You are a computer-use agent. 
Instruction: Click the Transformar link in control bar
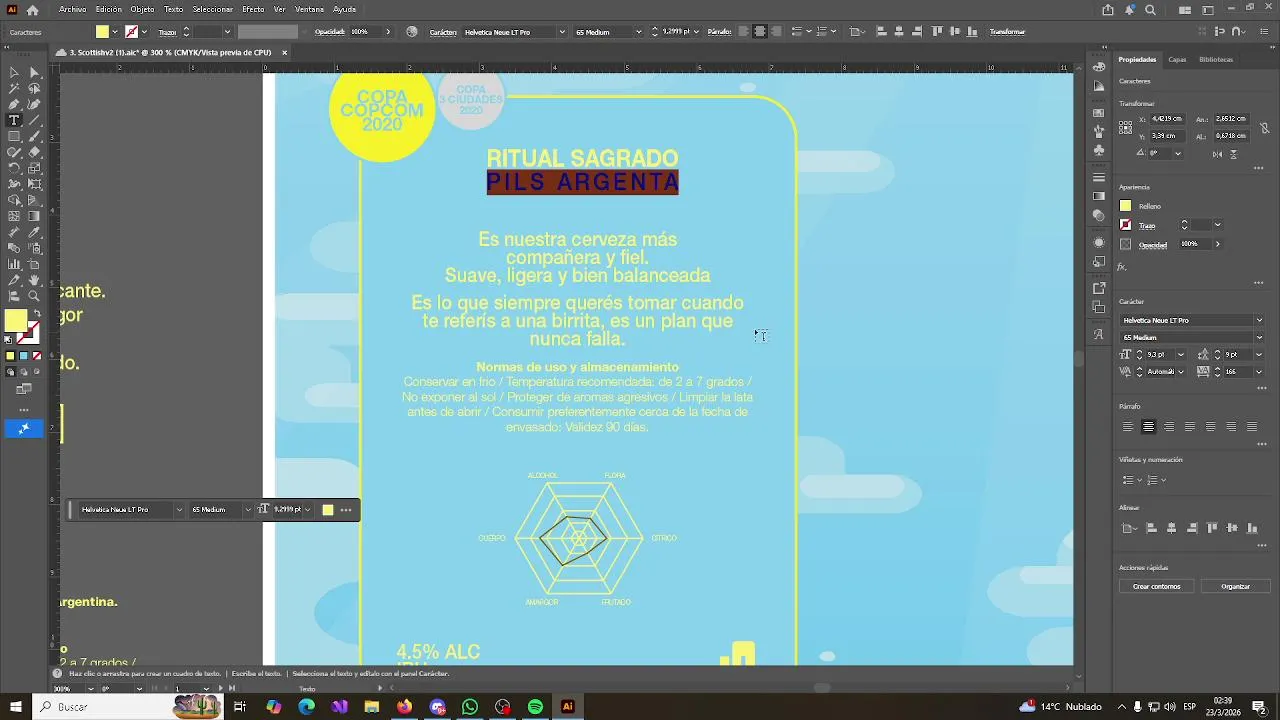point(1007,32)
